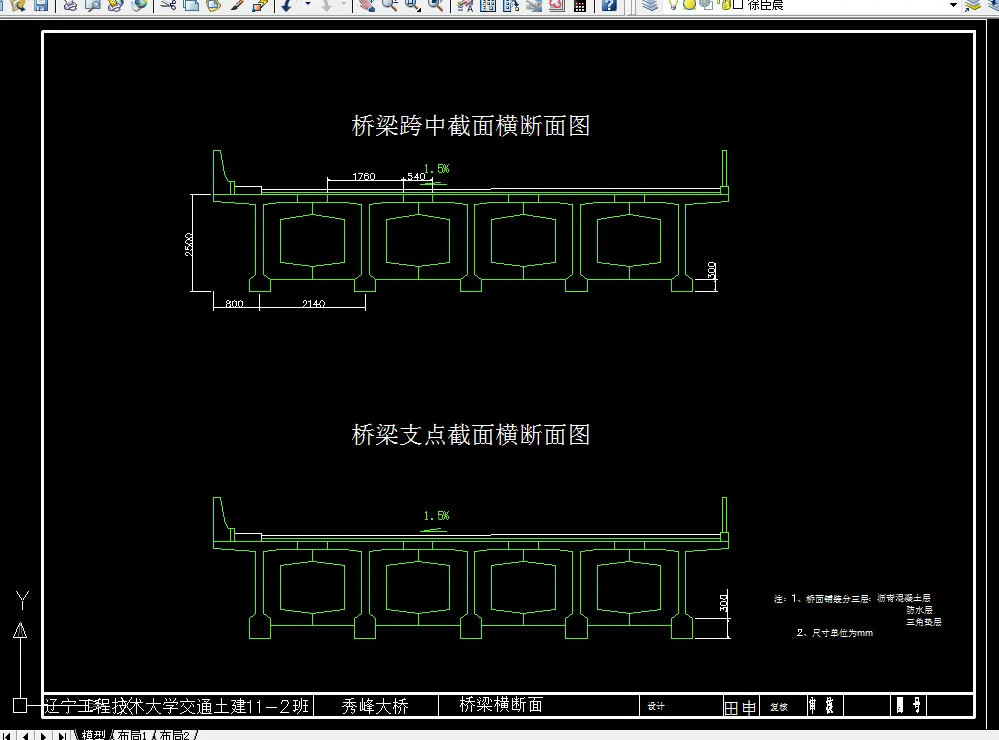Open the Markup Set Manager icon
This screenshot has height=740, width=999.
point(557,5)
